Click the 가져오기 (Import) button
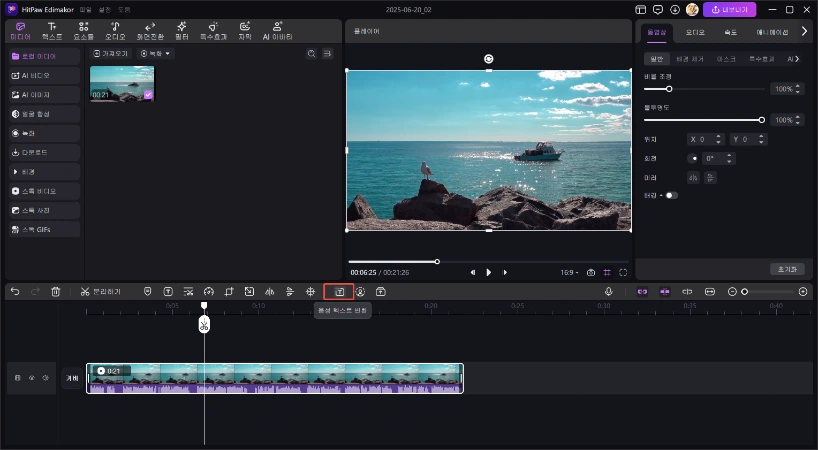Image resolution: width=818 pixels, height=450 pixels. tap(111, 53)
